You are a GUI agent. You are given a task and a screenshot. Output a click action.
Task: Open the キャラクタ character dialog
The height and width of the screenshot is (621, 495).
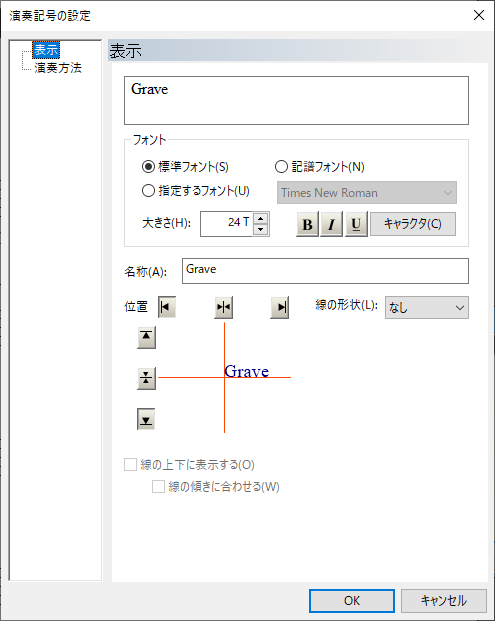pos(413,224)
